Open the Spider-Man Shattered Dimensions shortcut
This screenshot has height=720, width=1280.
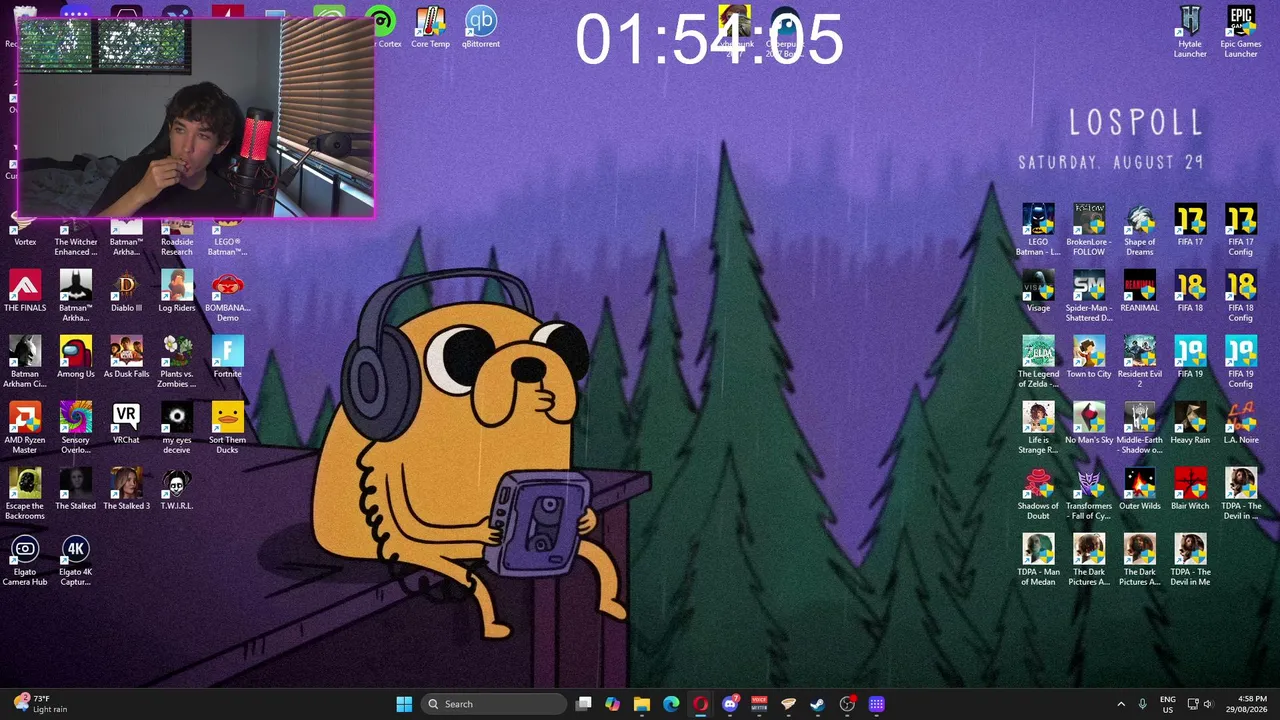[1089, 296]
